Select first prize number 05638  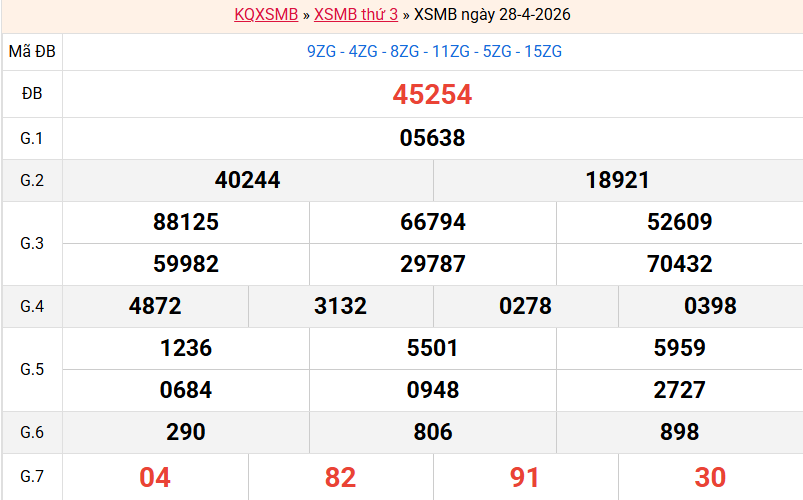[432, 138]
